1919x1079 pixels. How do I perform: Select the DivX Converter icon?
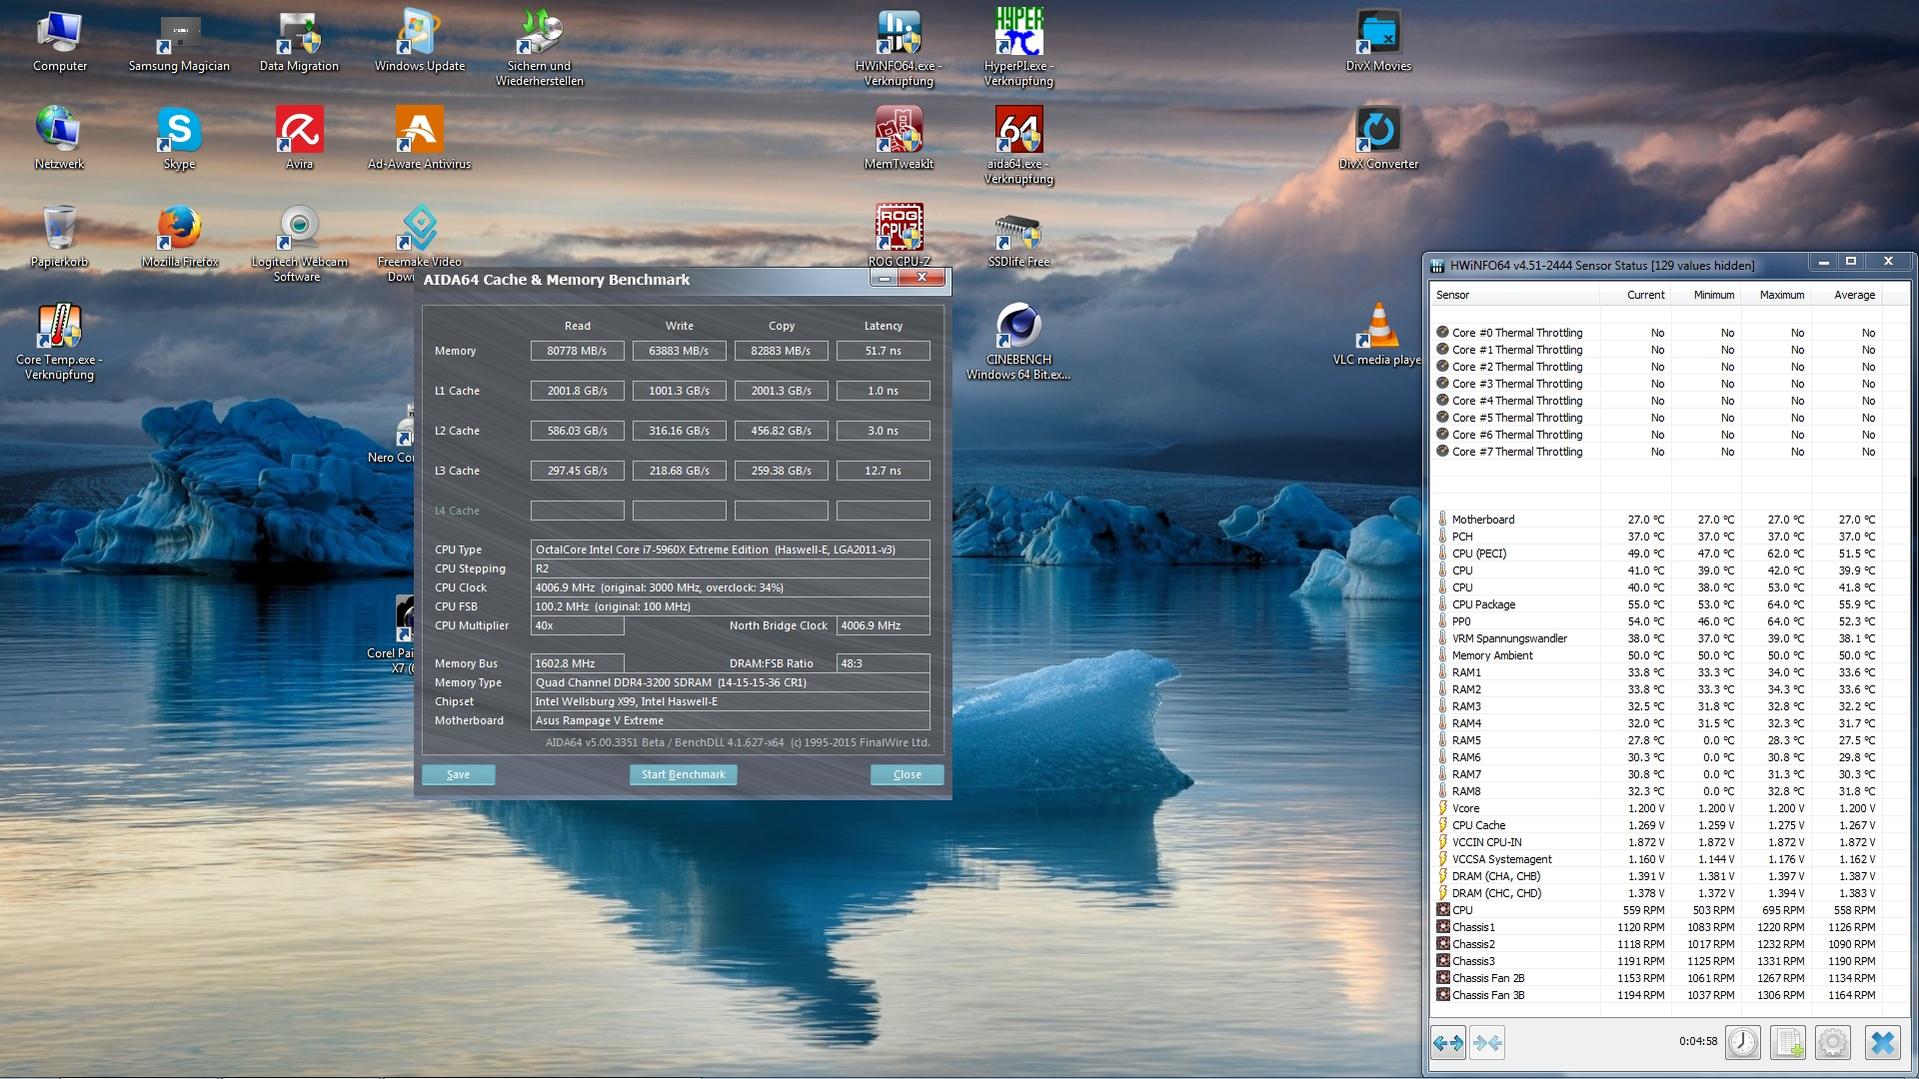[x=1378, y=138]
